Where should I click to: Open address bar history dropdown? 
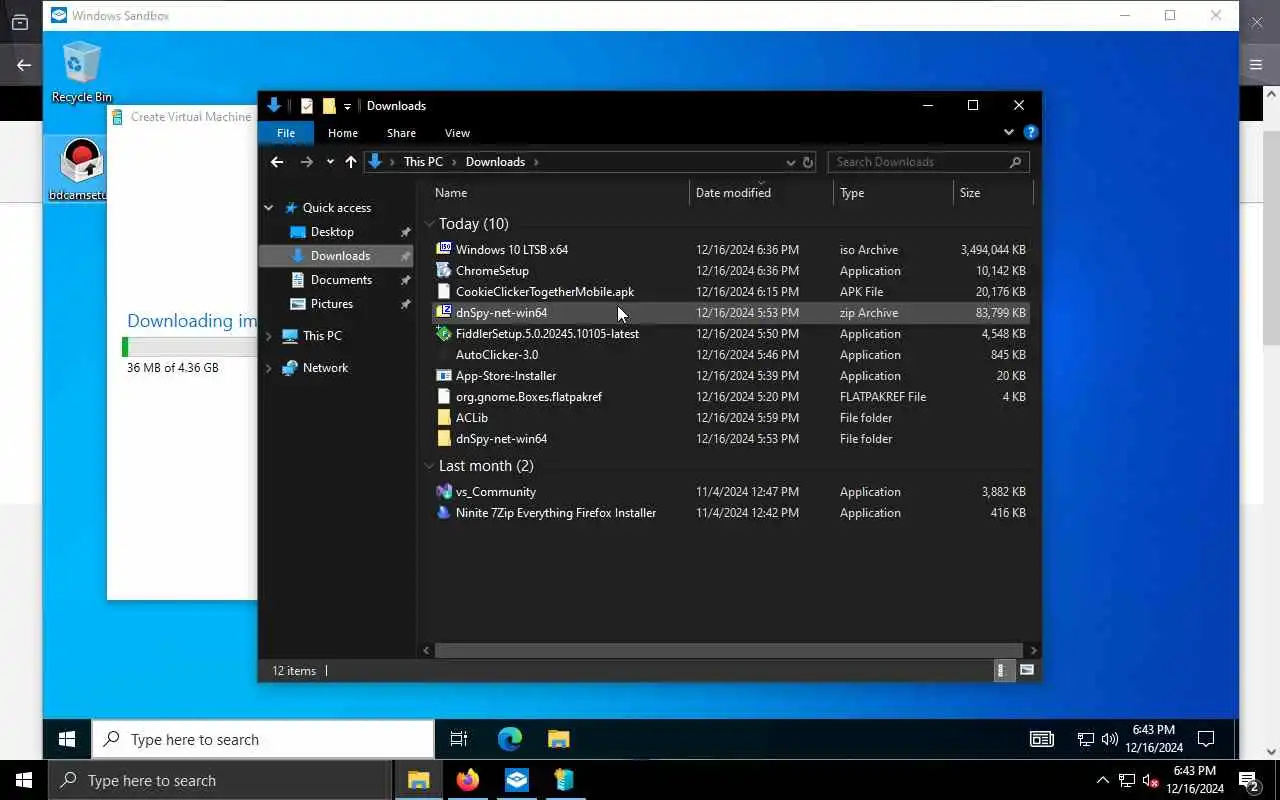[790, 162]
